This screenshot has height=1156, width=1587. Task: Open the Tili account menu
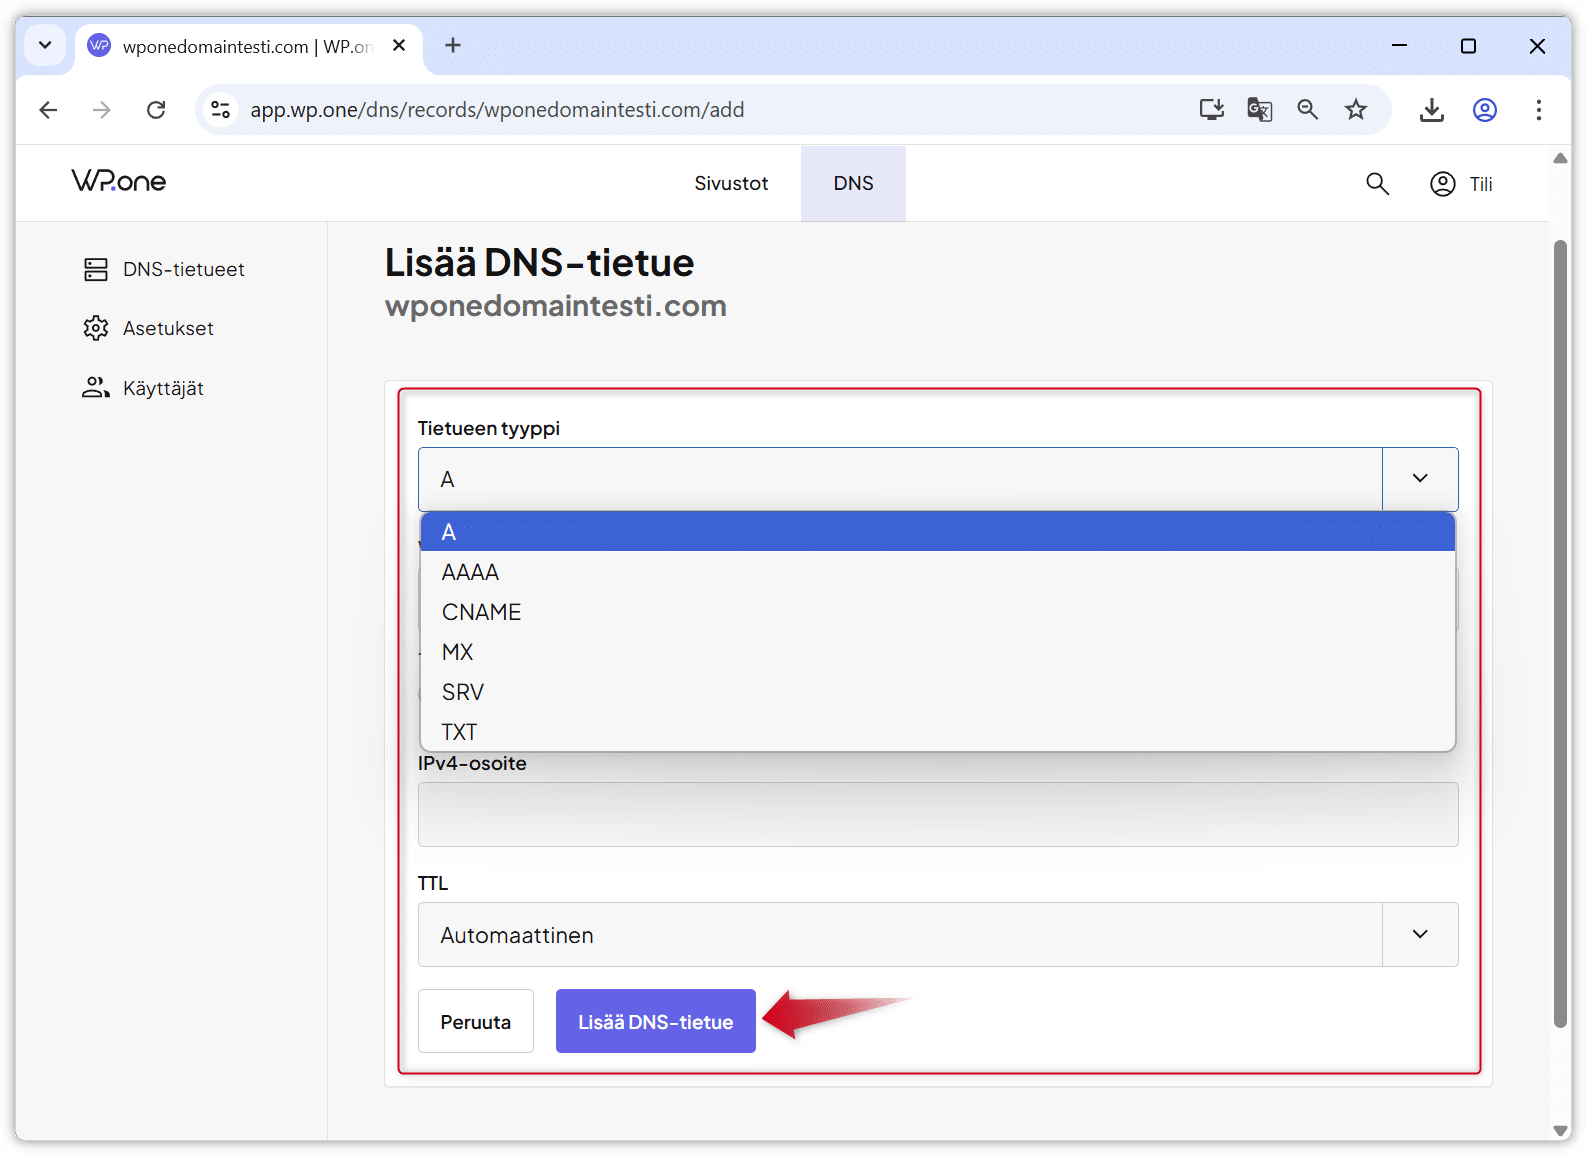point(1461,184)
